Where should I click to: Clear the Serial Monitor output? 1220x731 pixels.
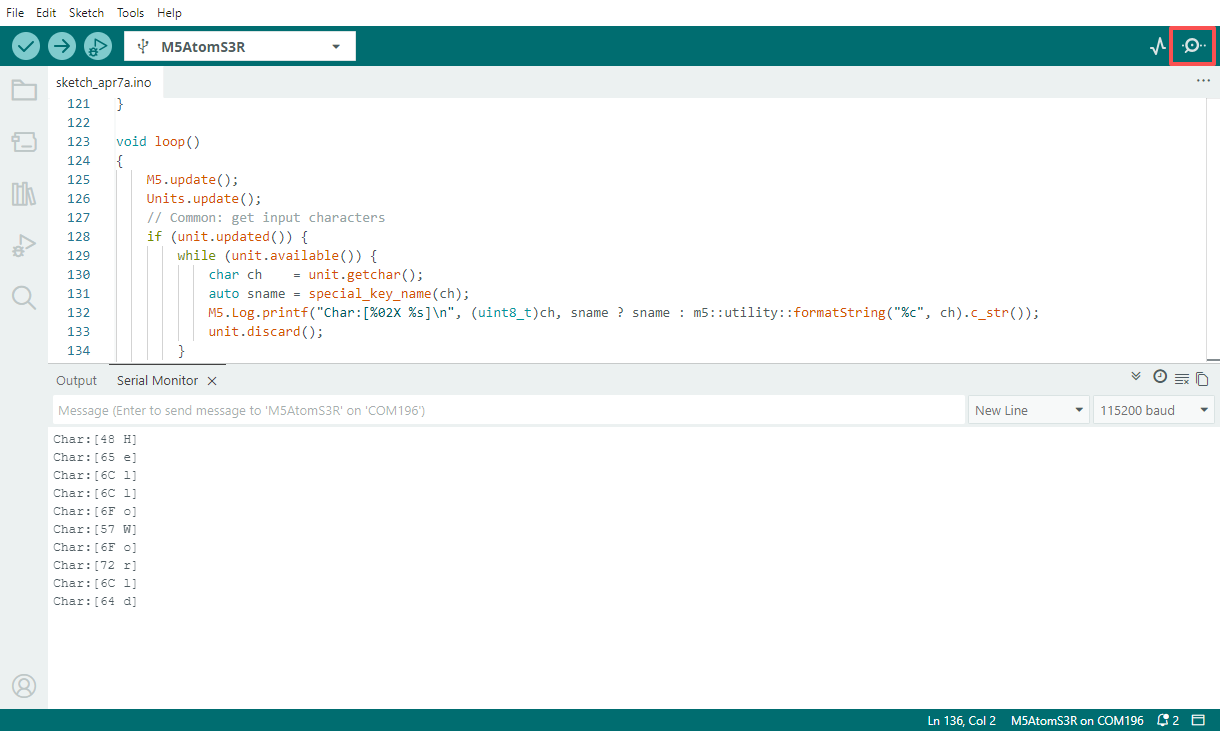pos(1181,378)
